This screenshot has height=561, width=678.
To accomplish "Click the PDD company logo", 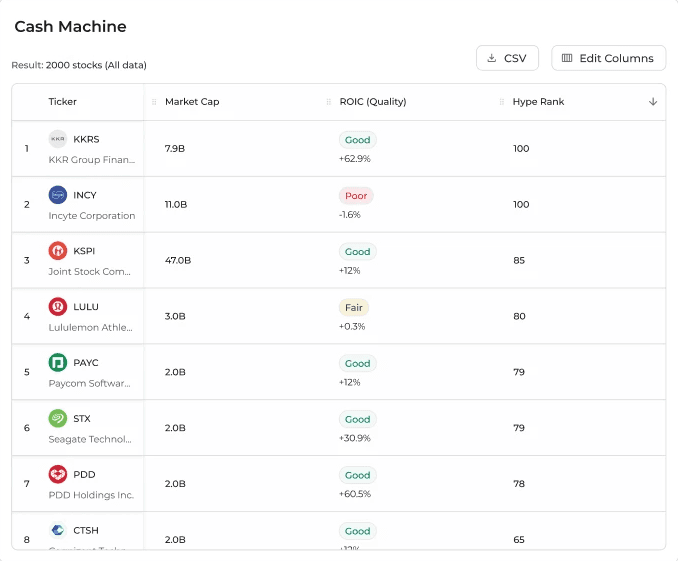I will (58, 474).
